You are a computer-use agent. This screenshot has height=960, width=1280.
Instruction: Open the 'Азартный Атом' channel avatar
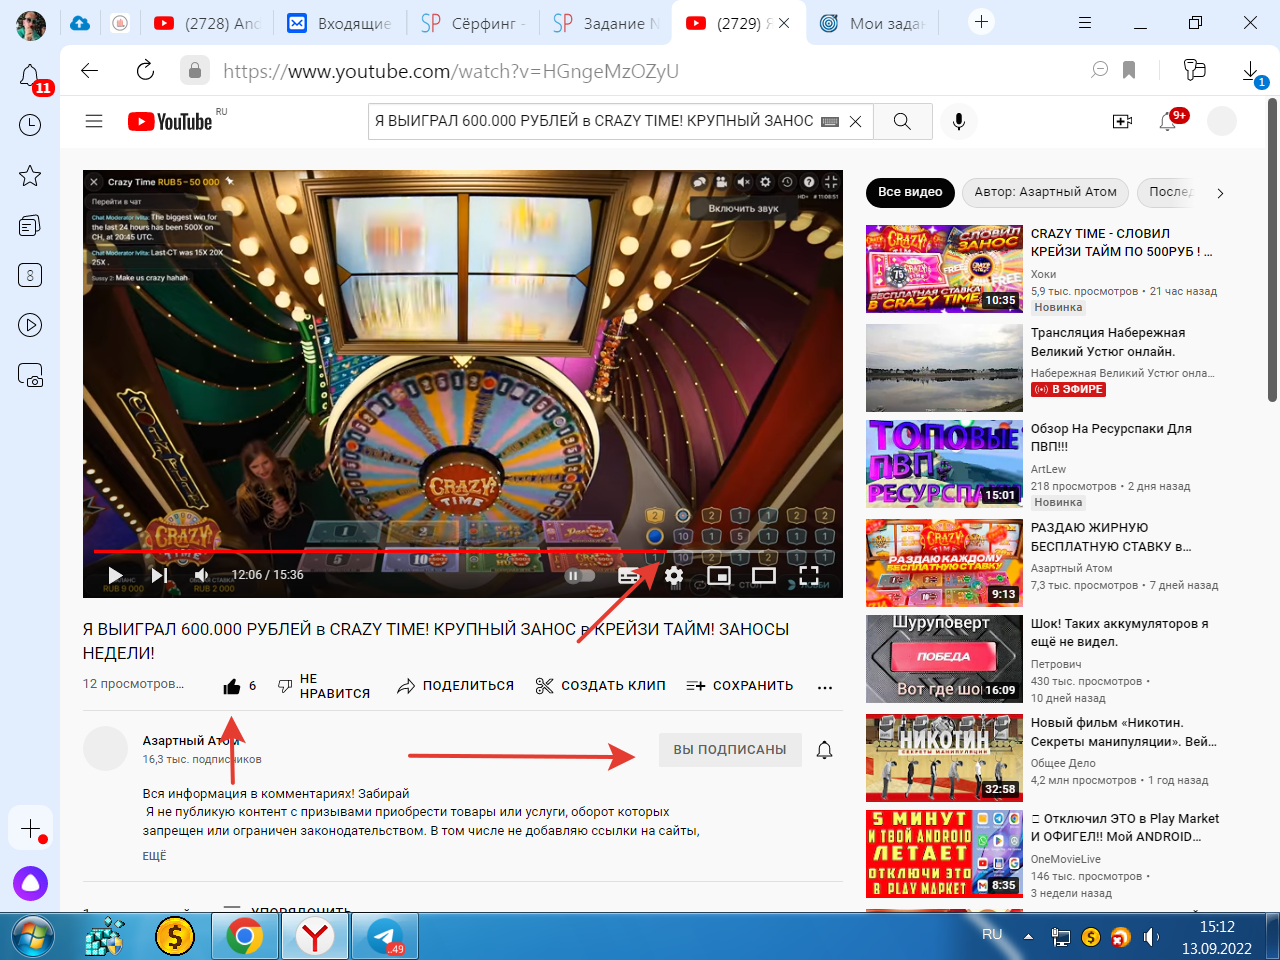pyautogui.click(x=105, y=749)
